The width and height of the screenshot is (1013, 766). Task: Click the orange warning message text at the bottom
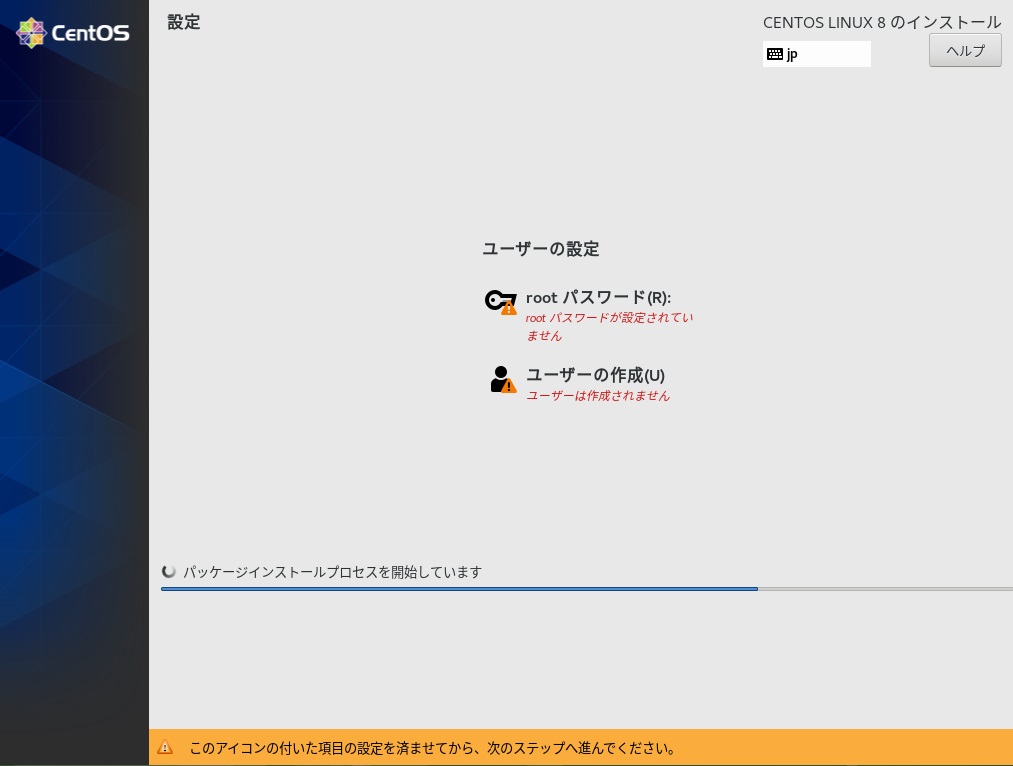[432, 748]
